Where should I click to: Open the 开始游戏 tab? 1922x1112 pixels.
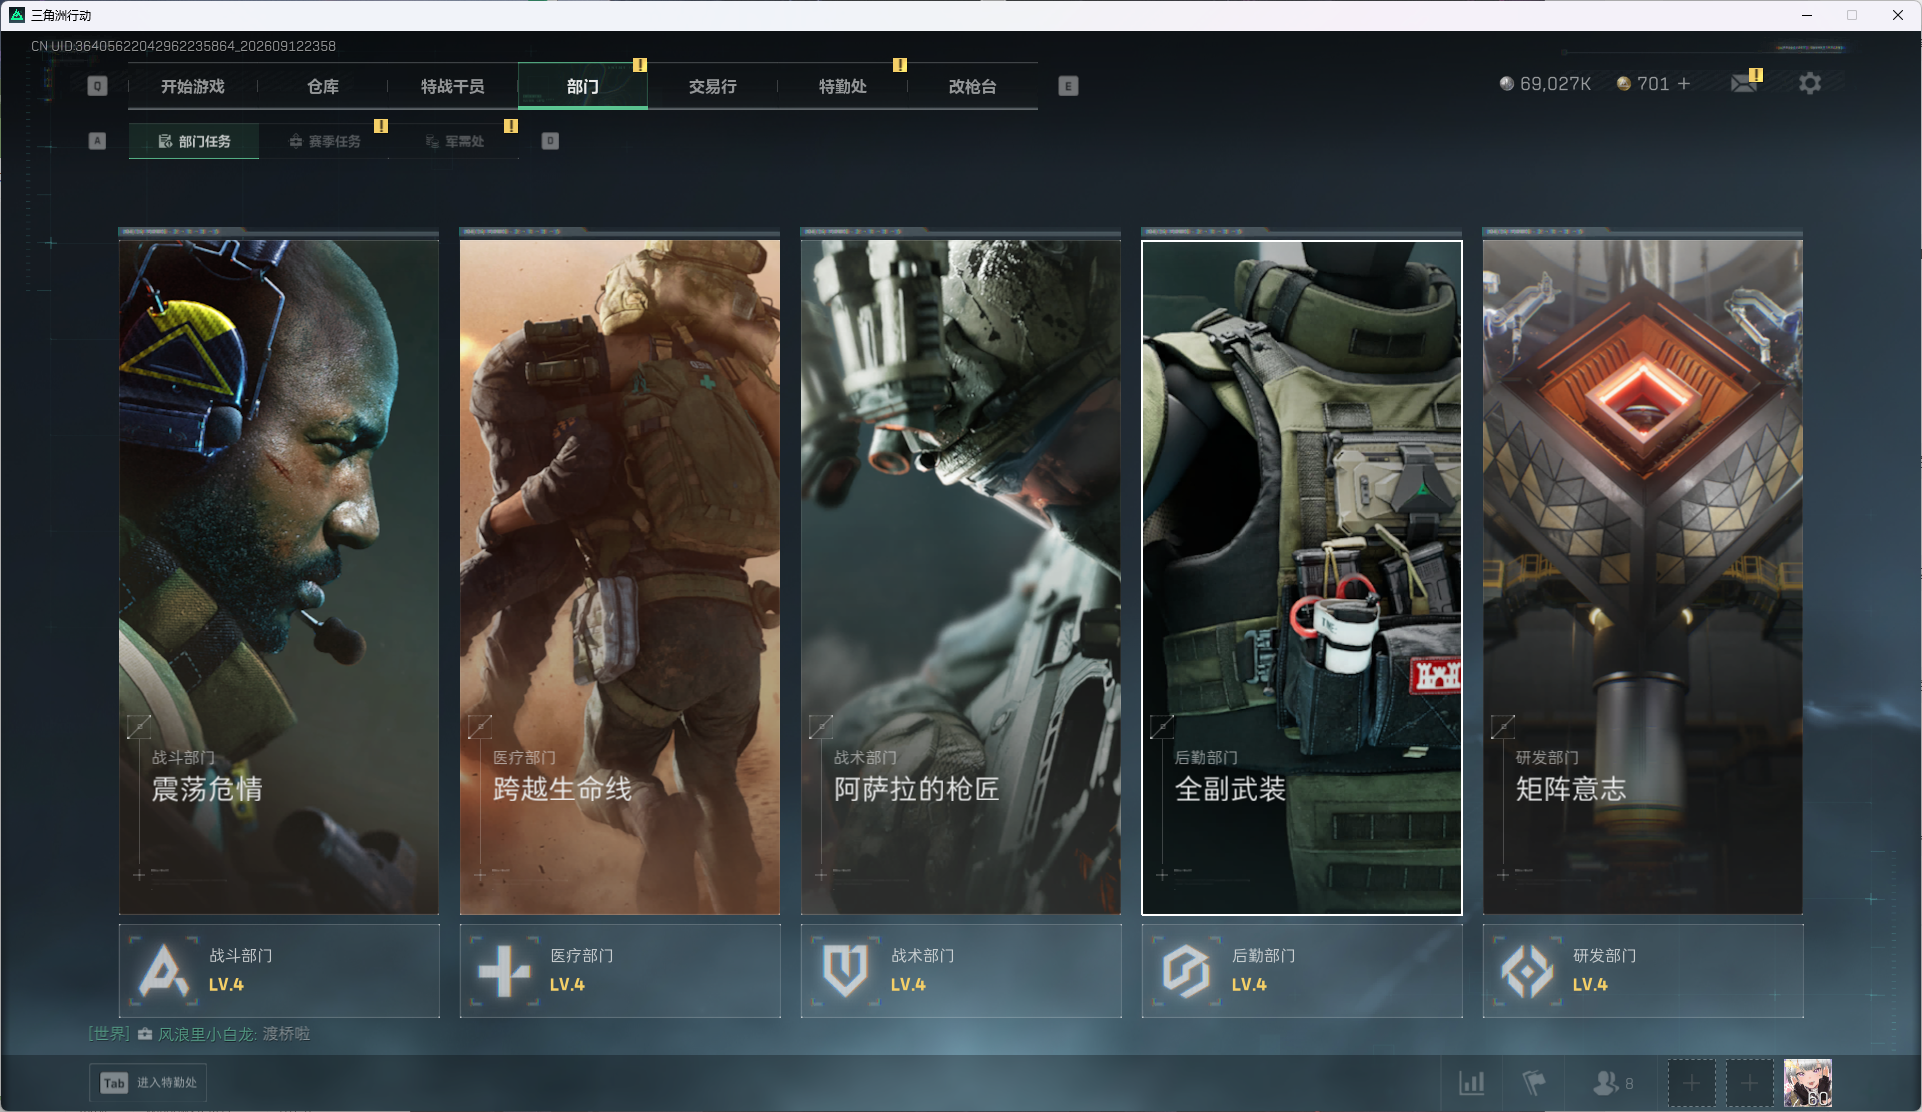[193, 86]
